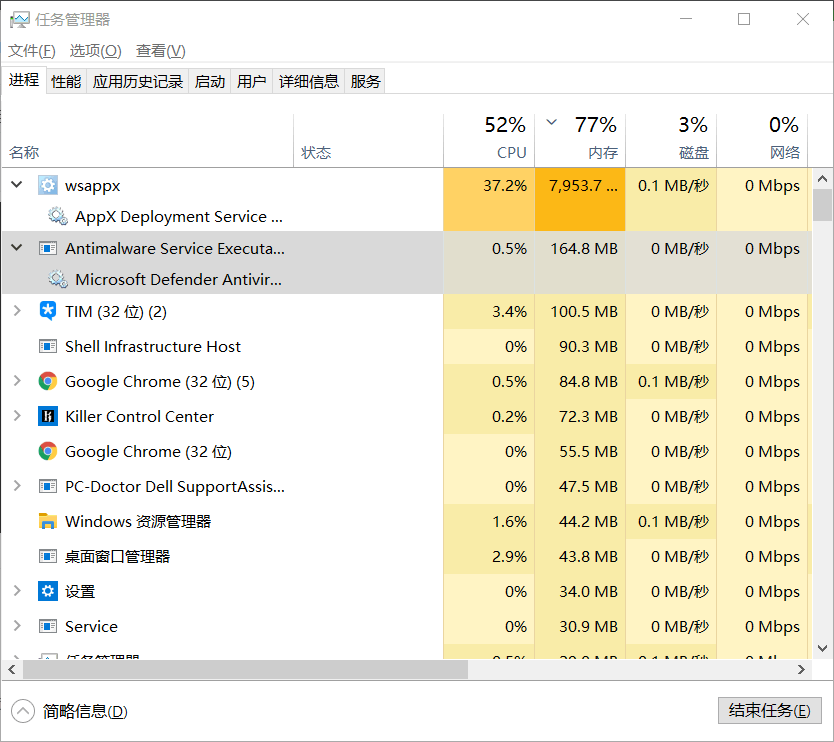834x742 pixels.
Task: Click the AppX Deployment Service icon
Action: point(57,216)
